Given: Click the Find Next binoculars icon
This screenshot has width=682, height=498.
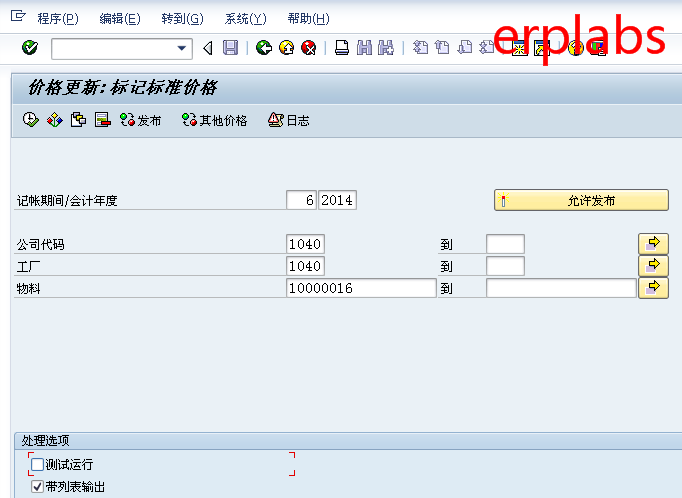Looking at the screenshot, I should [386, 47].
